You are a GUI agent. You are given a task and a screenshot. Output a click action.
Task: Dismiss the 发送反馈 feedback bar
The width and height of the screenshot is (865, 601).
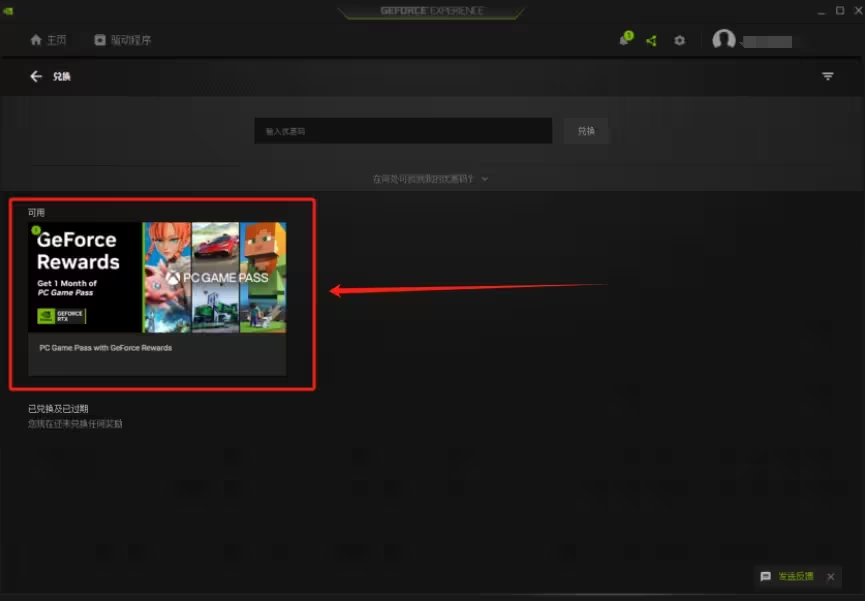831,577
